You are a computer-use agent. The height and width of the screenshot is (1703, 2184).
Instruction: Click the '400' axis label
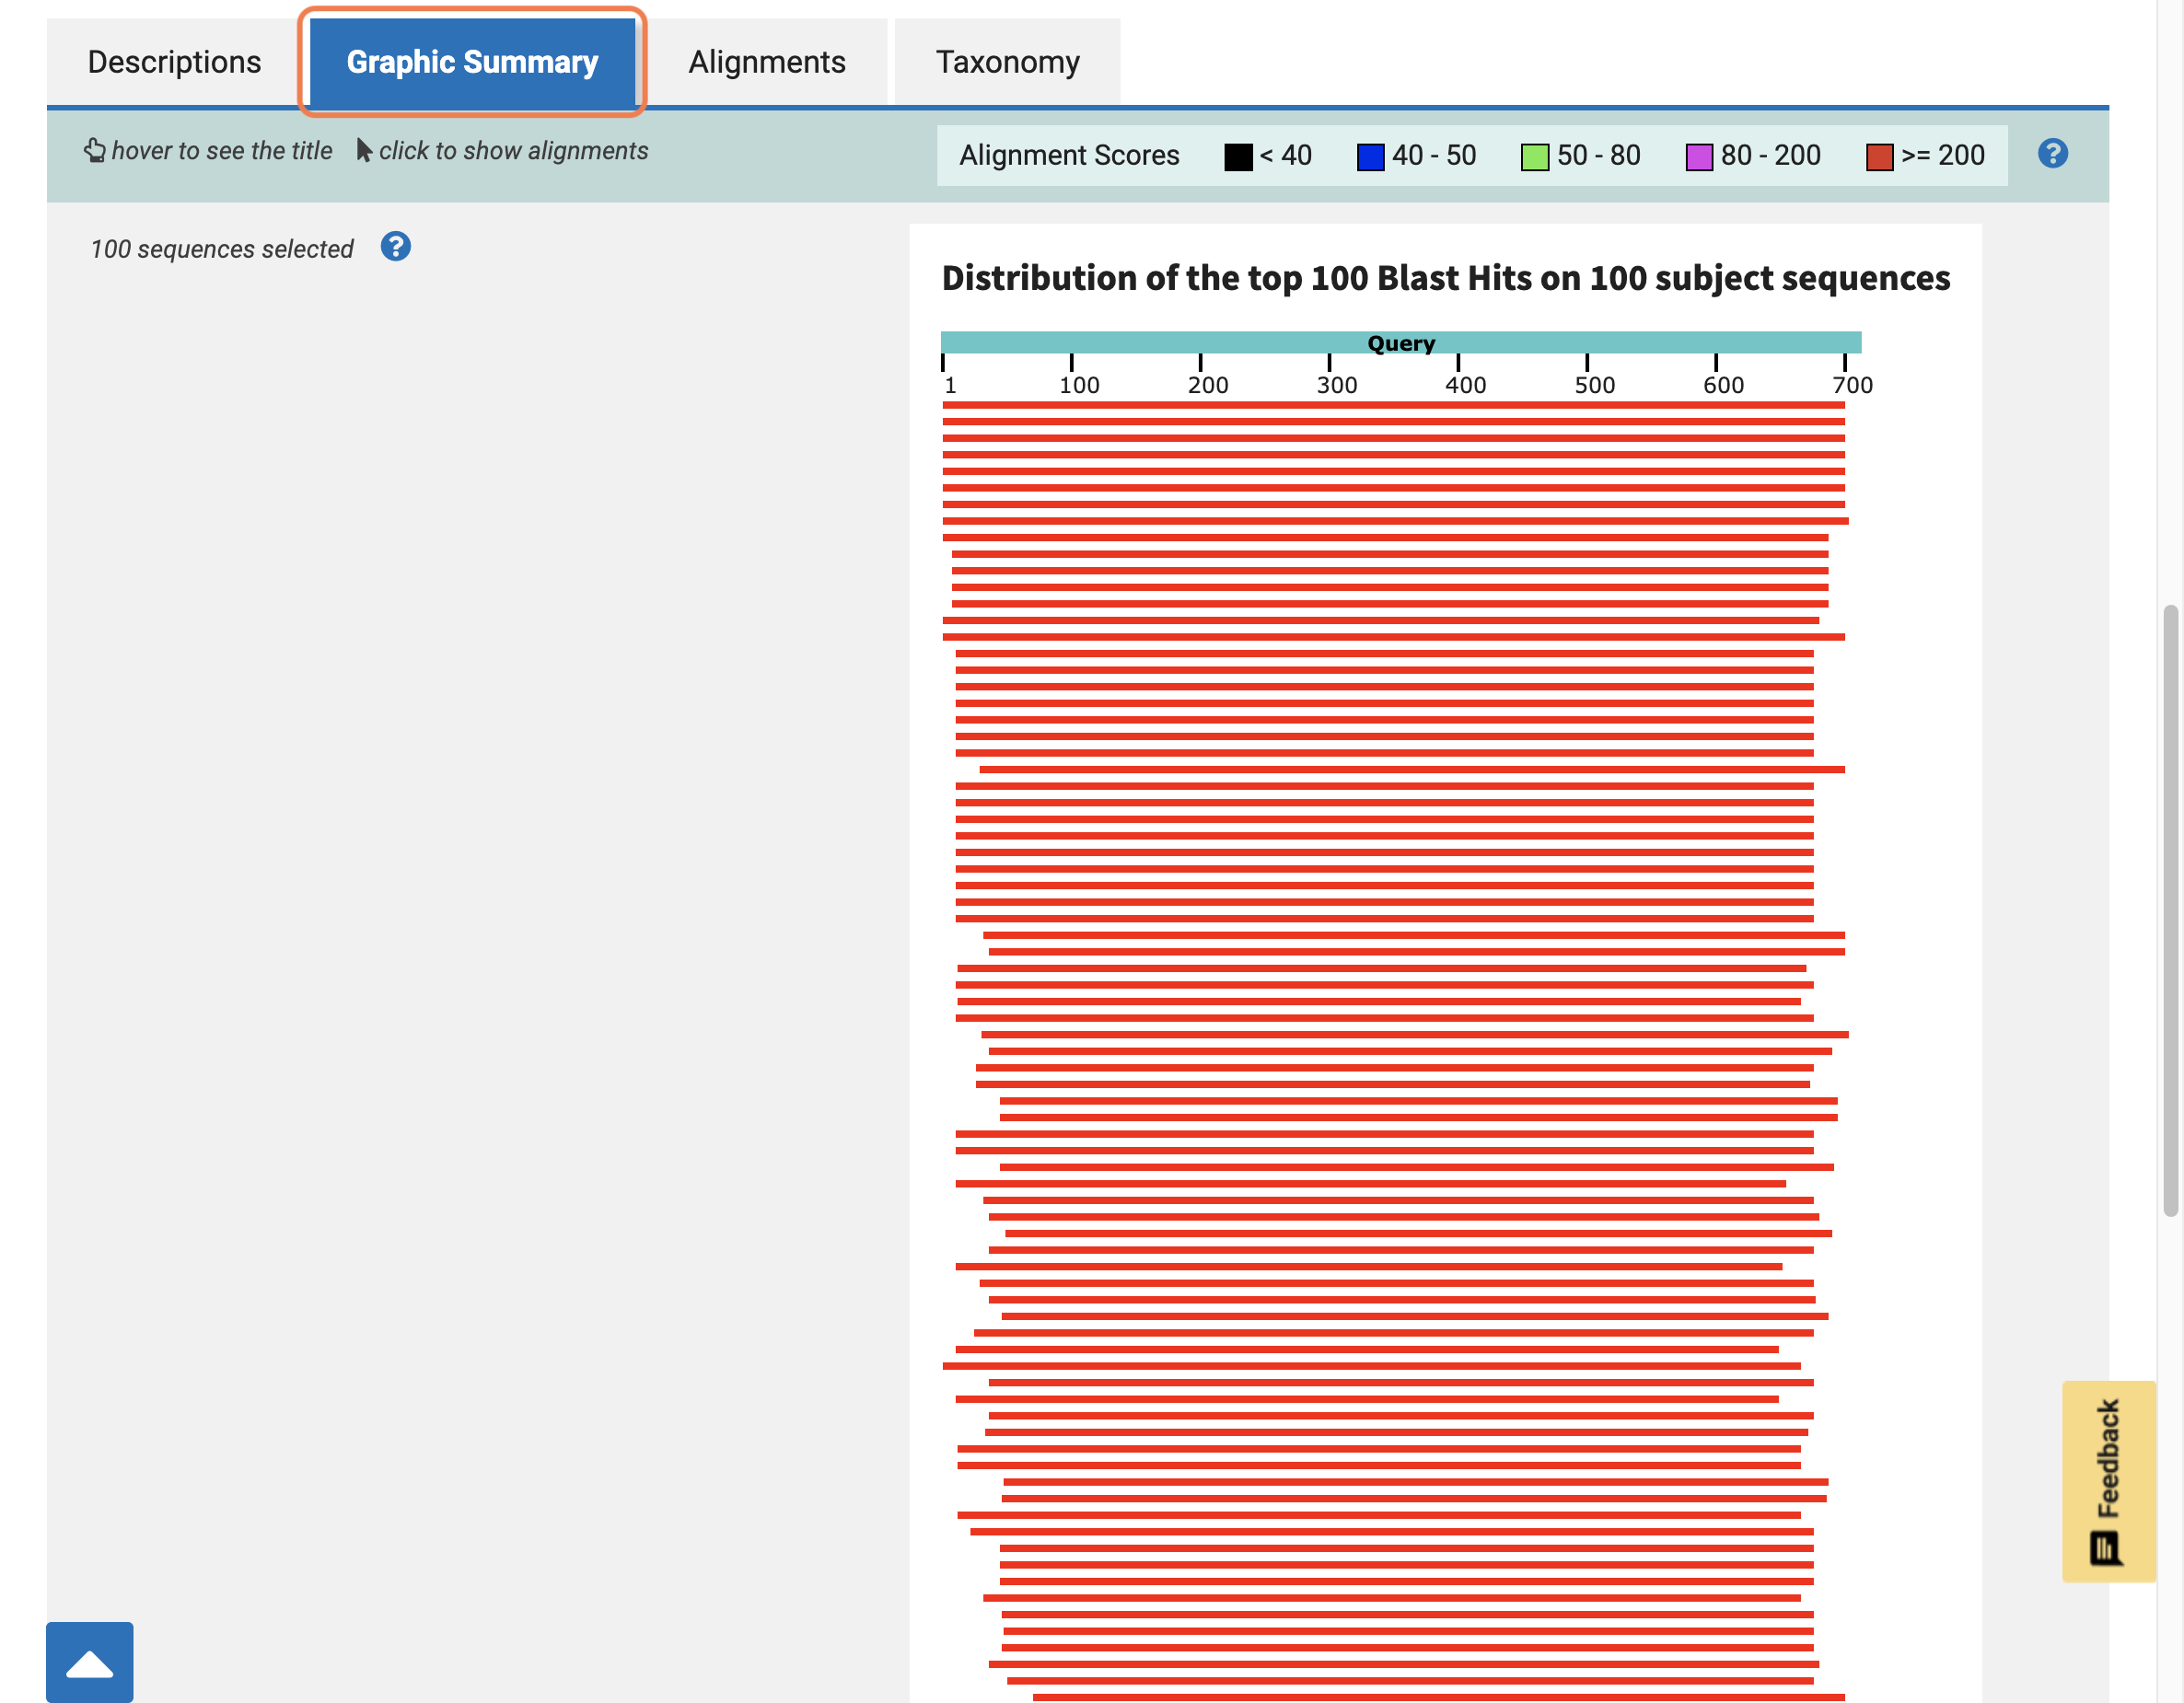coord(1465,385)
